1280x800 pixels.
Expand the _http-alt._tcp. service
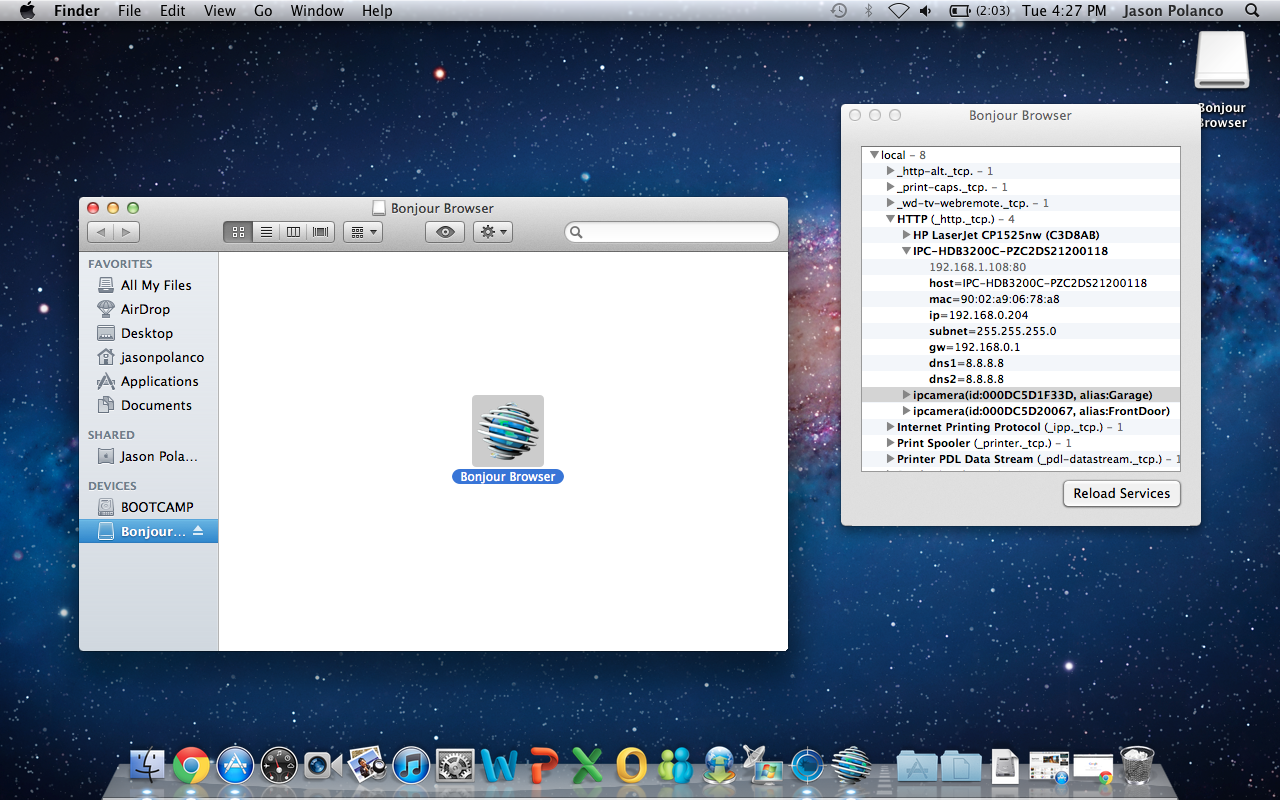(x=890, y=171)
